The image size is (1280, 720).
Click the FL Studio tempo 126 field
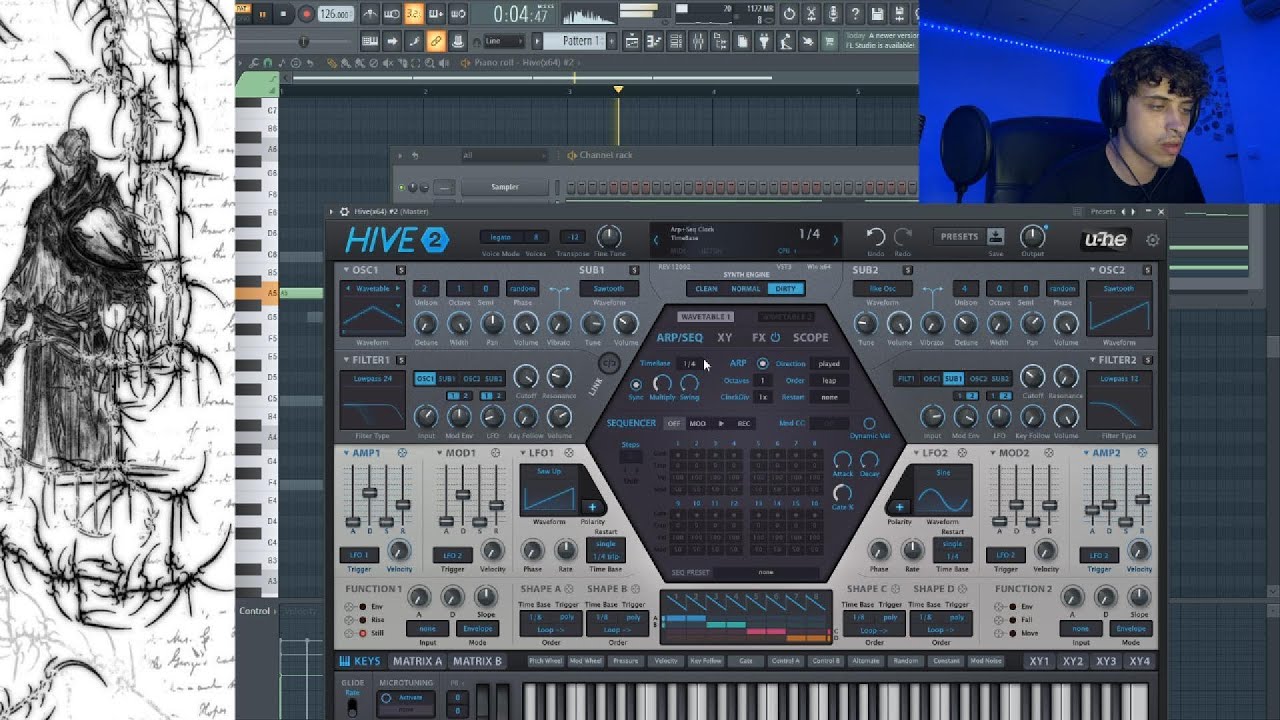pyautogui.click(x=337, y=14)
